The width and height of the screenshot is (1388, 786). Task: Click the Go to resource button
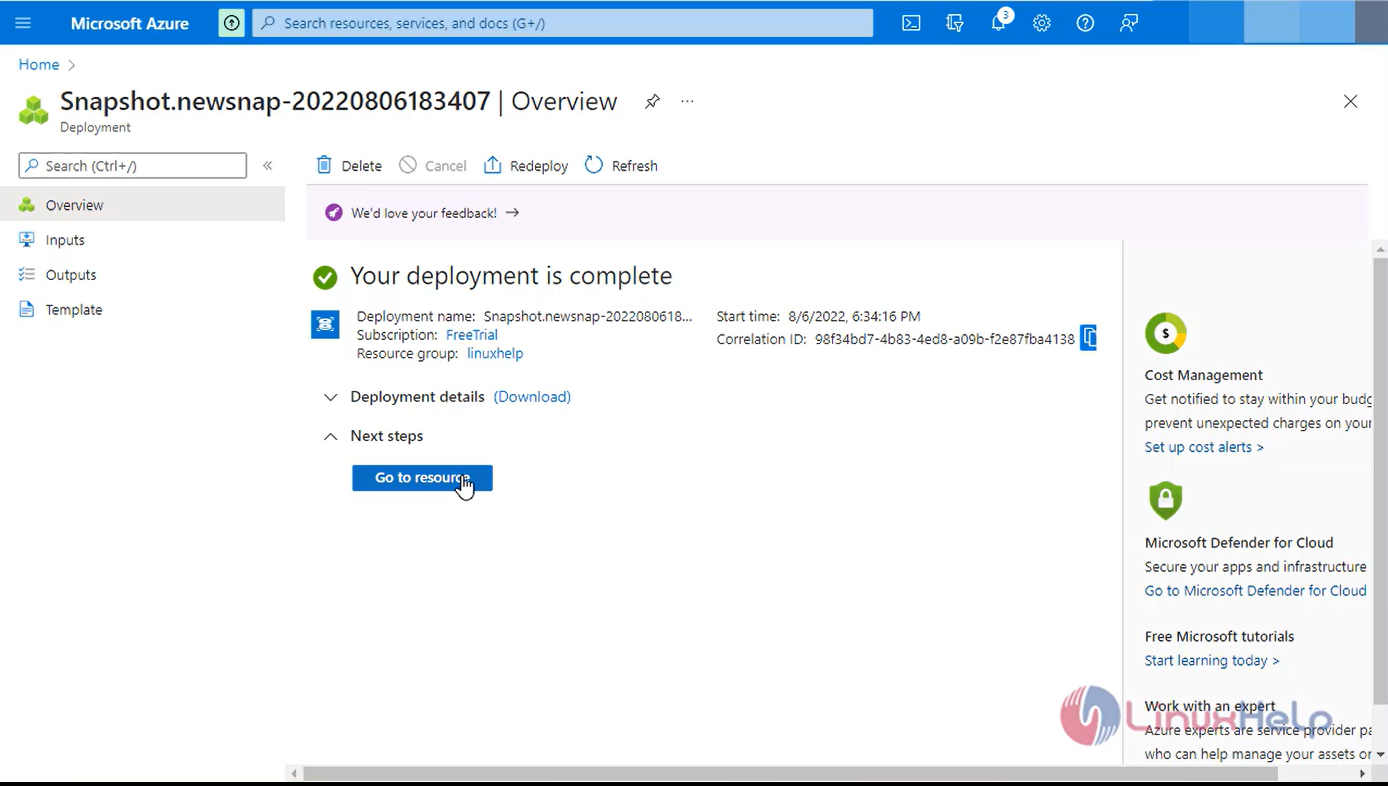tap(422, 478)
